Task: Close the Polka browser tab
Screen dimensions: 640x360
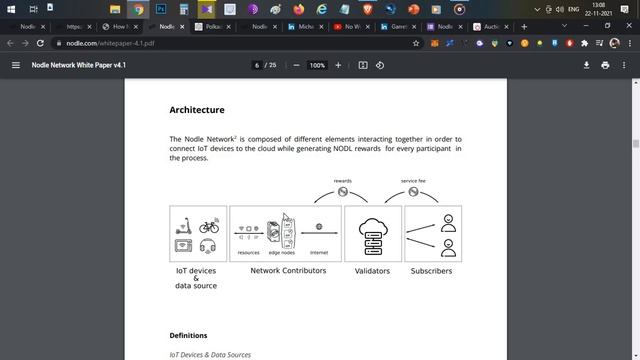Action: click(x=229, y=27)
